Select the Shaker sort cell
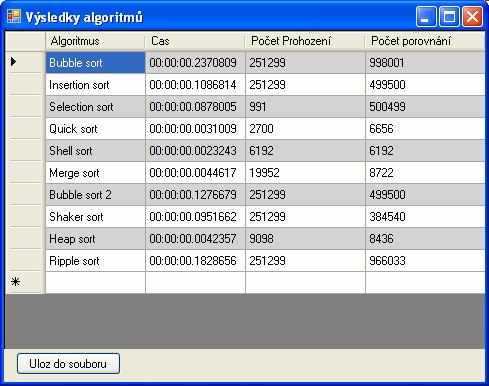This screenshot has height=386, width=489. tap(95, 217)
